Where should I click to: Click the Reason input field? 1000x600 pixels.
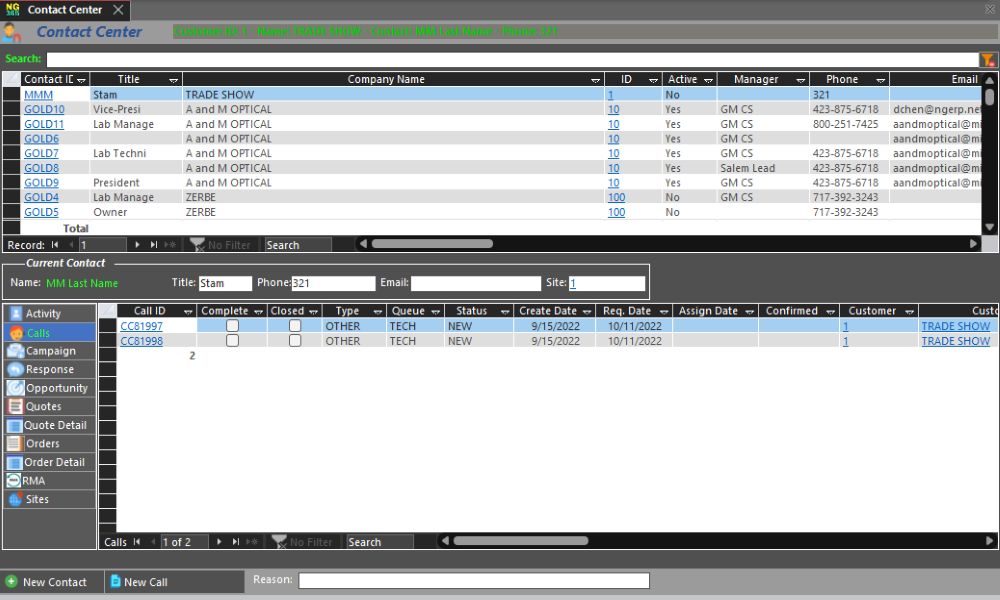coord(473,581)
